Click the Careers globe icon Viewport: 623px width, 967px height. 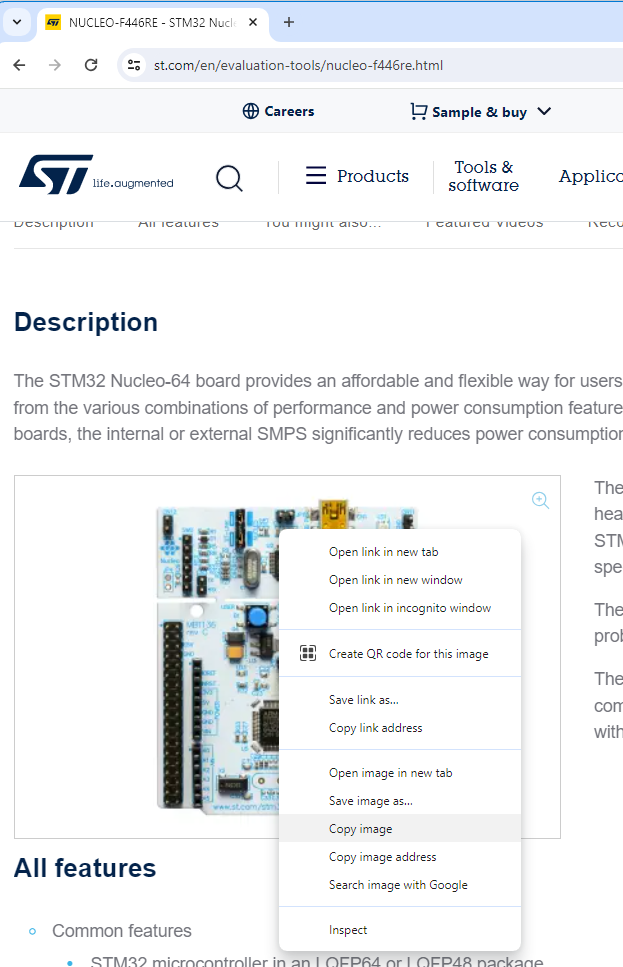250,111
